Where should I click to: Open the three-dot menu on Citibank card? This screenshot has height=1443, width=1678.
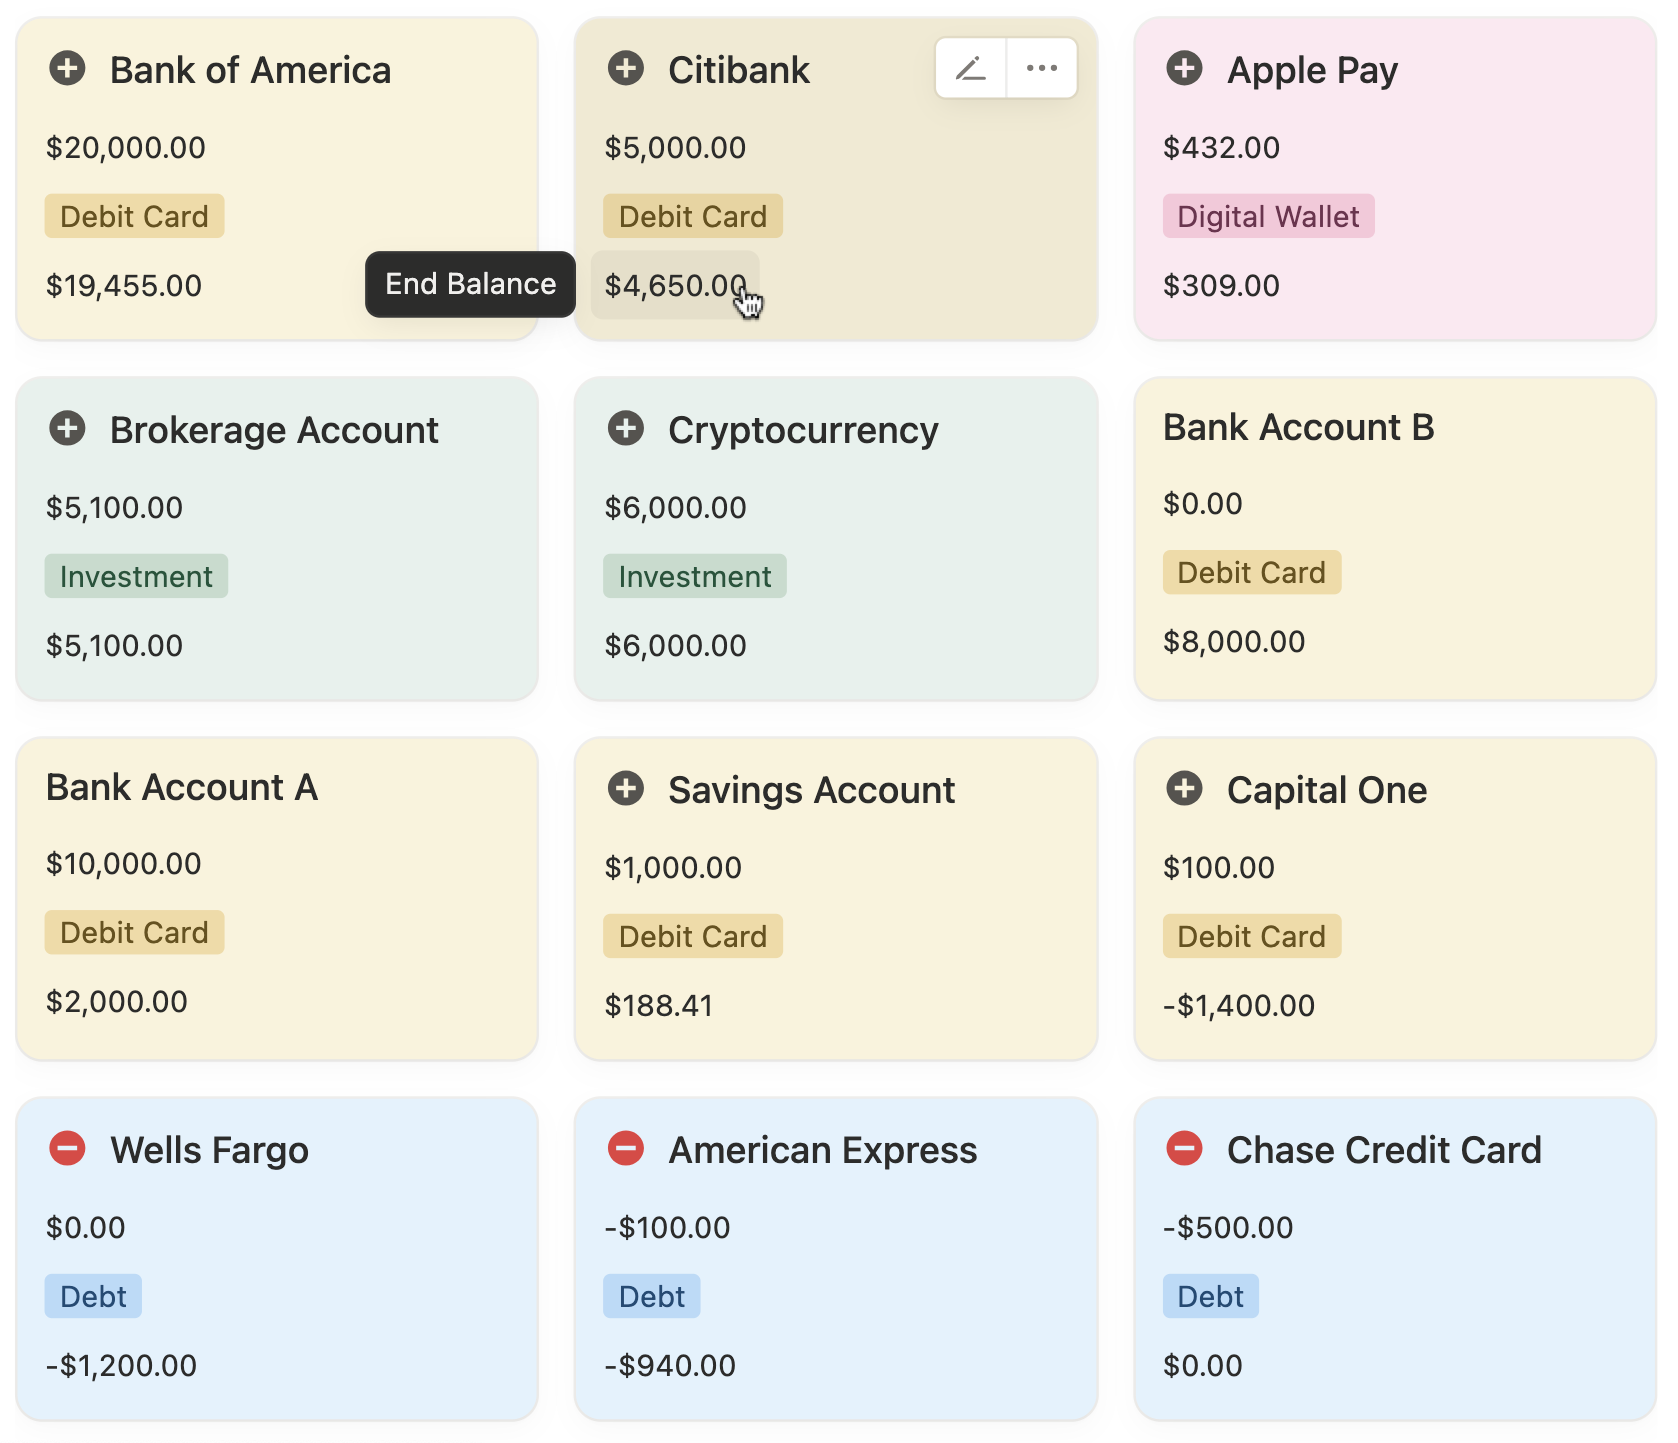click(x=1042, y=68)
